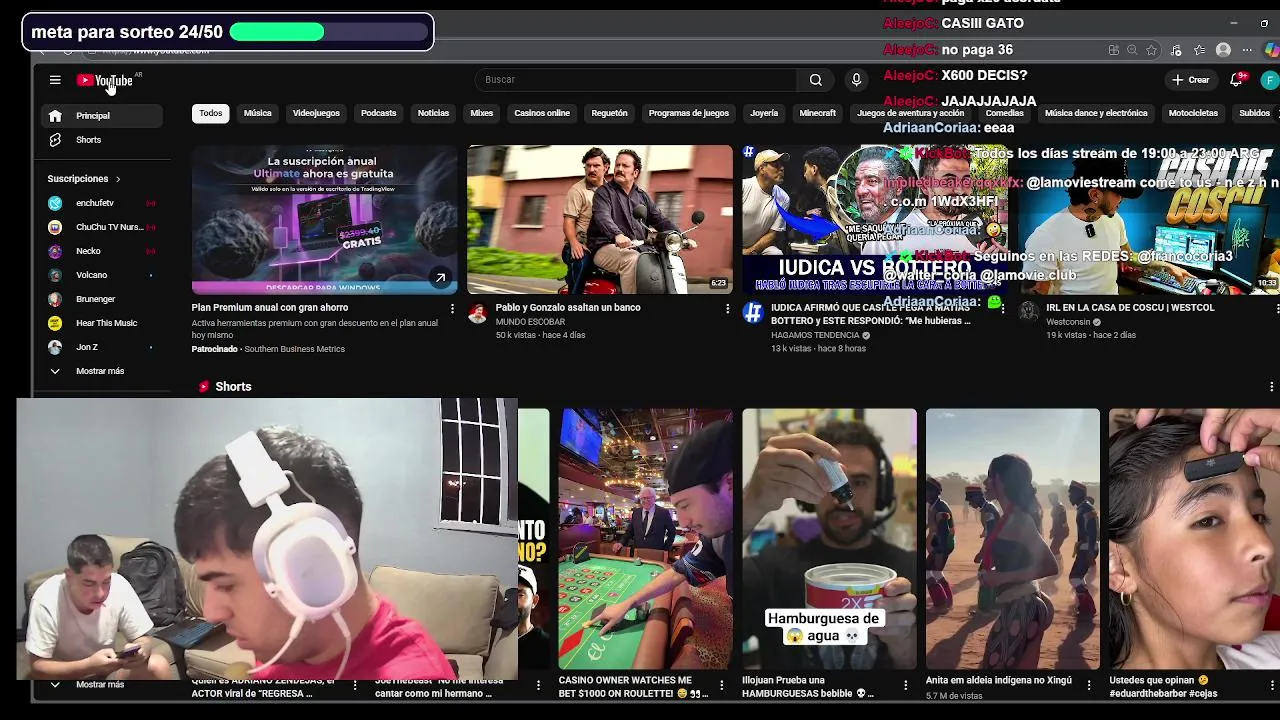The height and width of the screenshot is (720, 1280).
Task: Click the Crear button
Action: (x=1191, y=80)
